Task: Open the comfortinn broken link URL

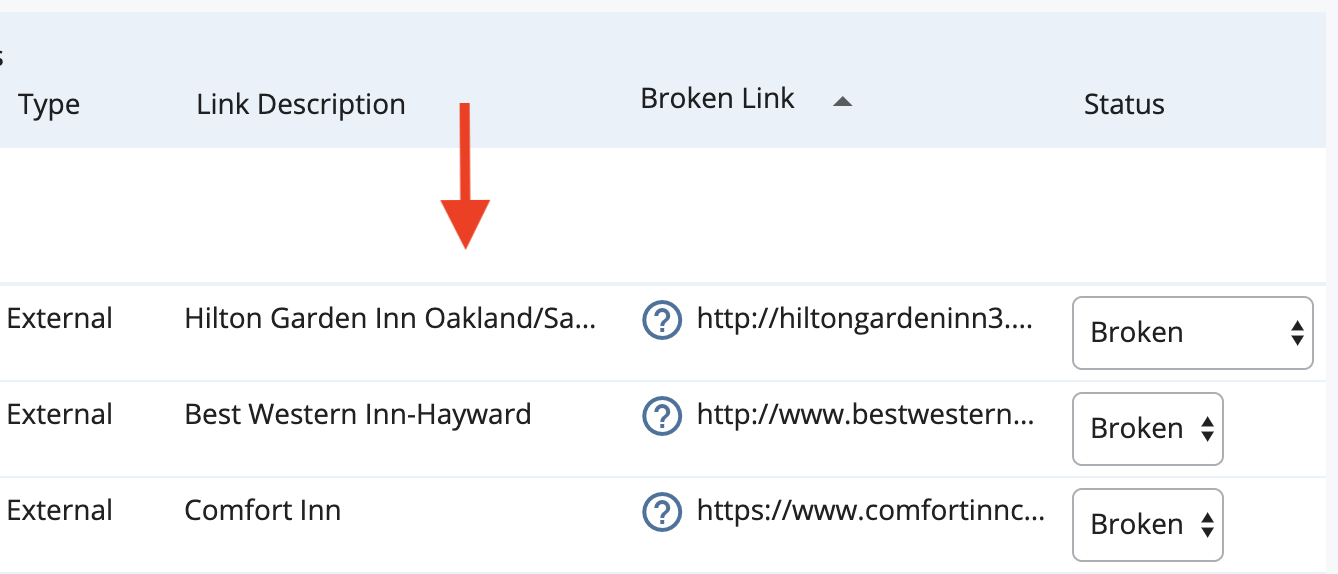Action: 871,512
